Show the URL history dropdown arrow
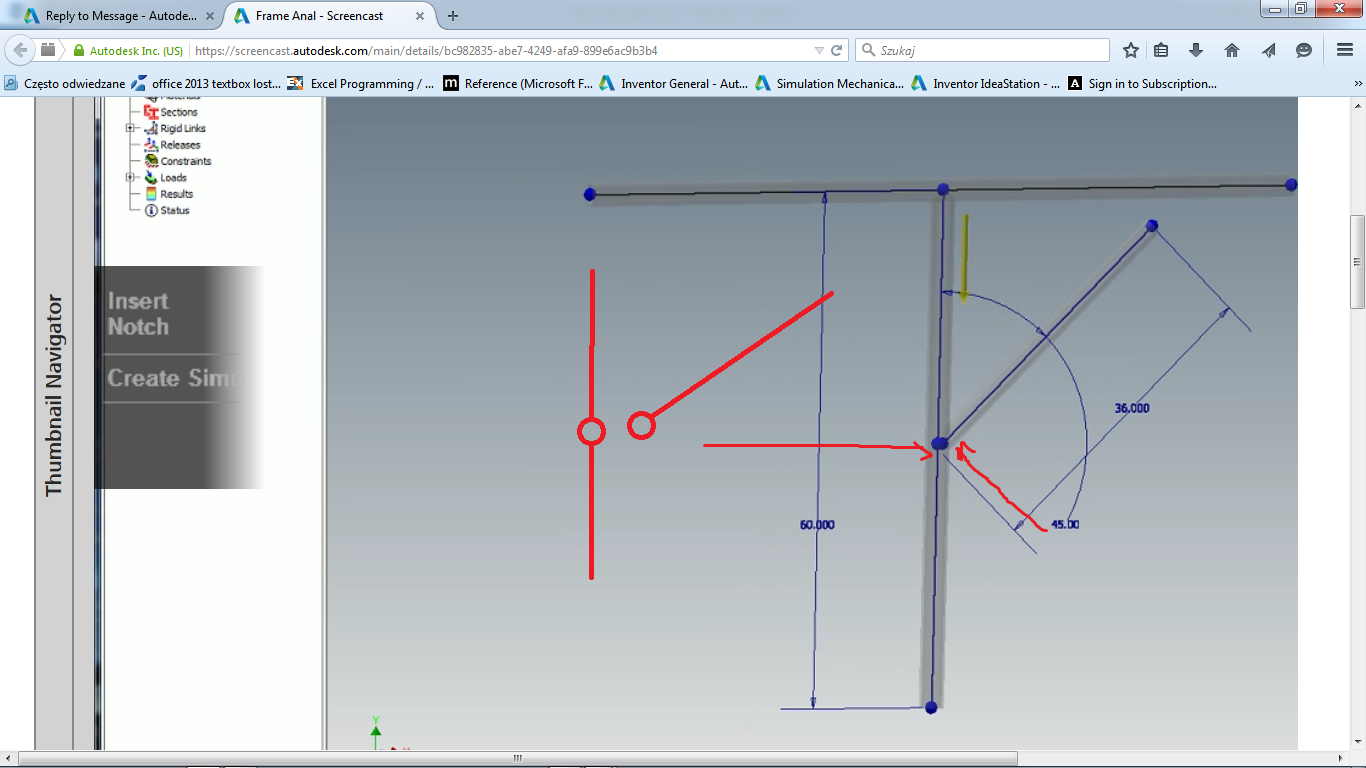The image size is (1366, 768). click(819, 50)
